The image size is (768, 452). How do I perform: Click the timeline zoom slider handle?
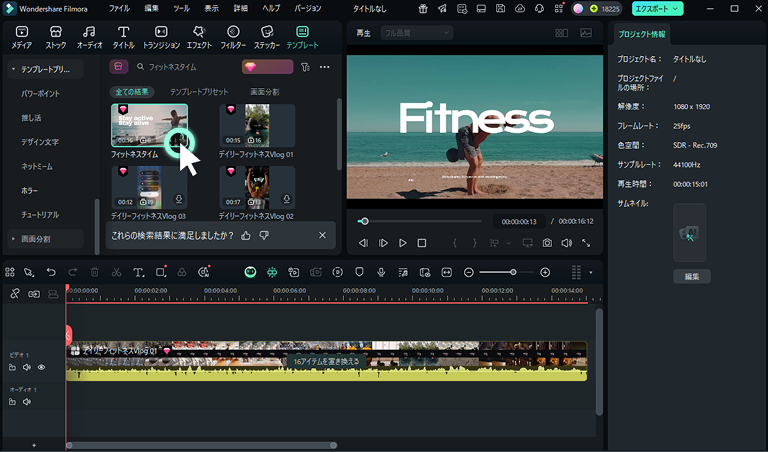pyautogui.click(x=513, y=272)
